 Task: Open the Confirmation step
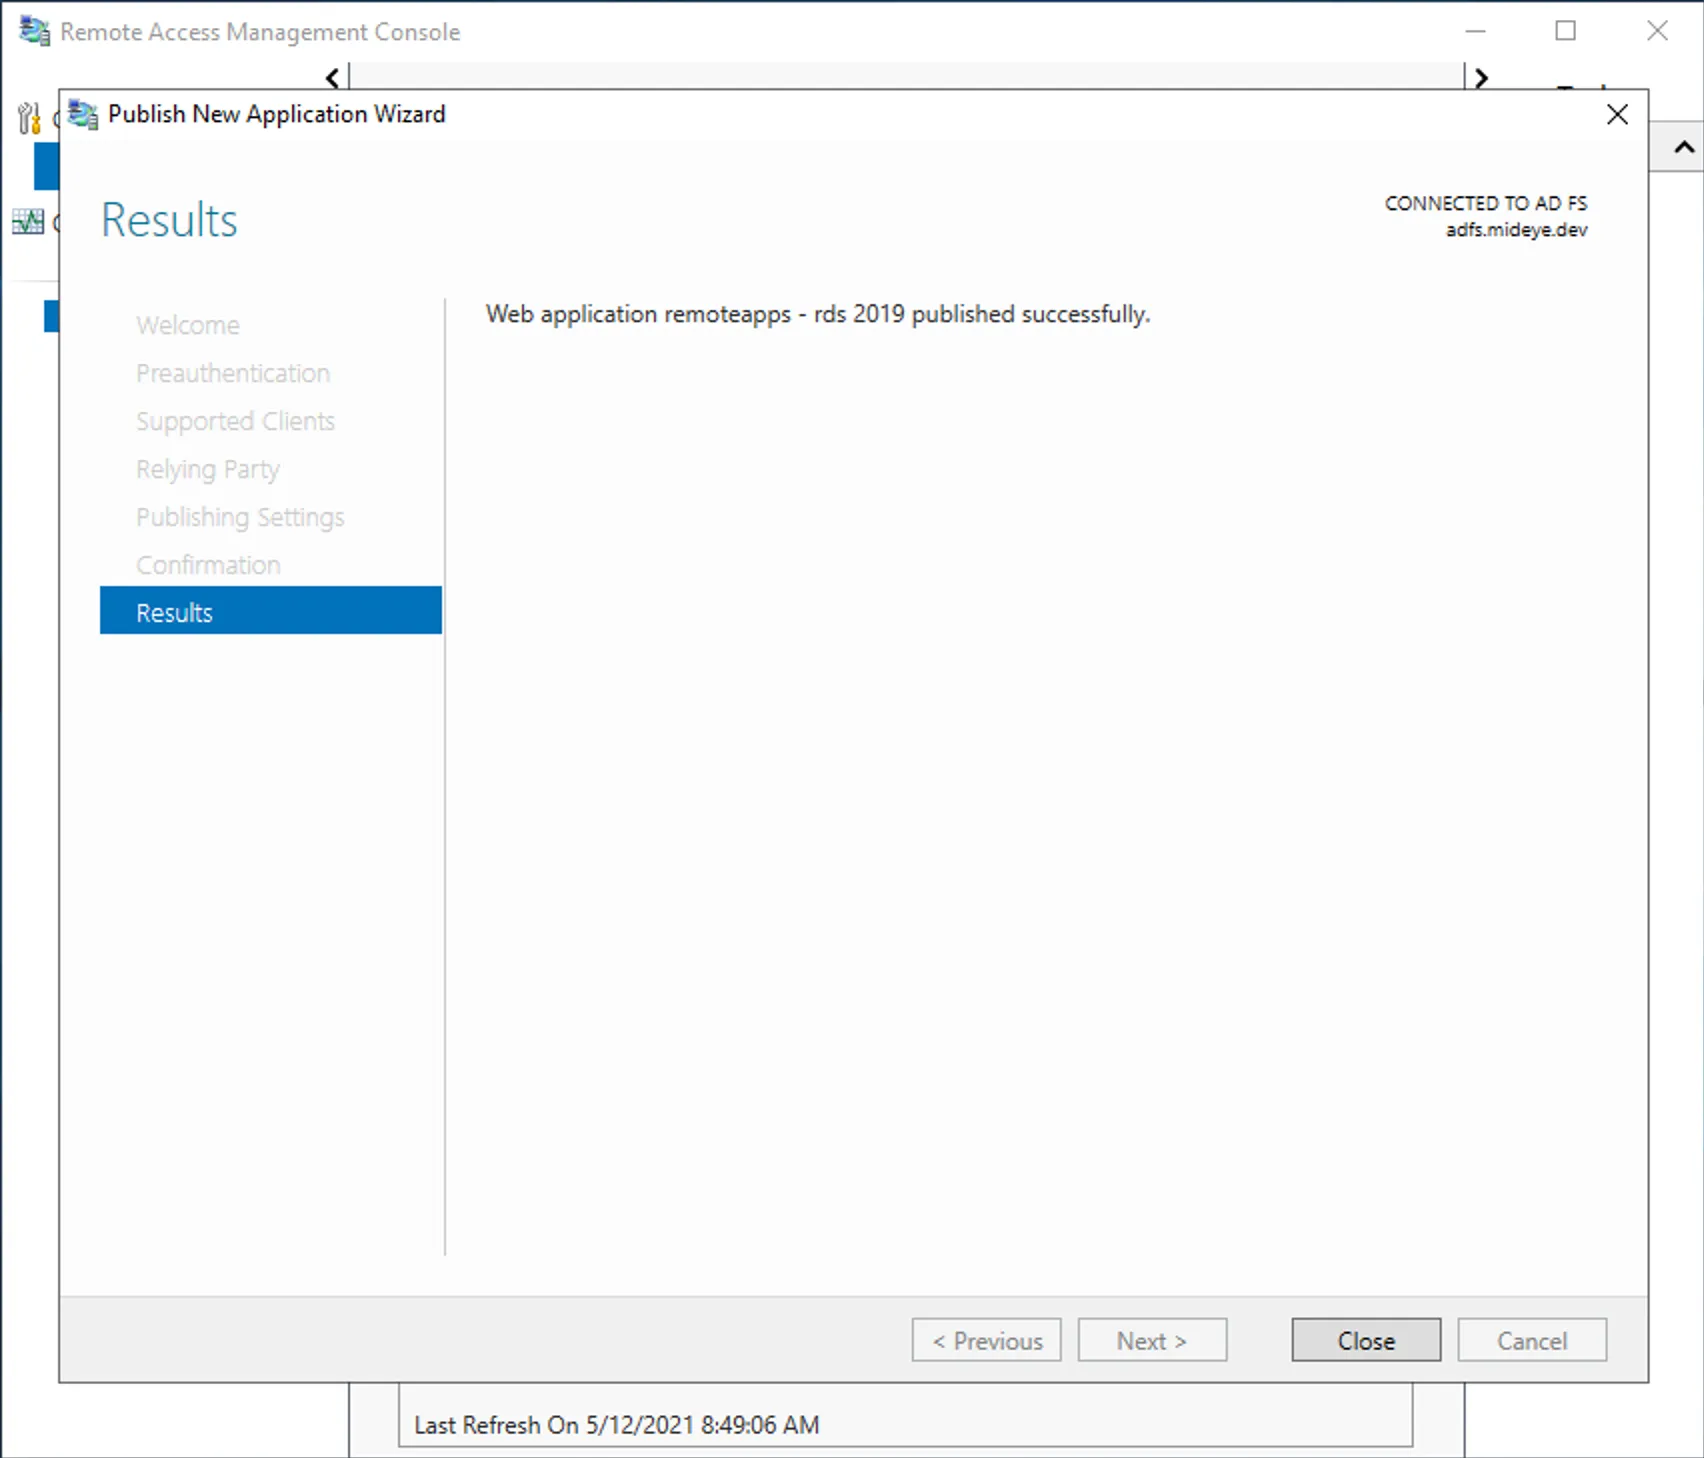point(208,564)
